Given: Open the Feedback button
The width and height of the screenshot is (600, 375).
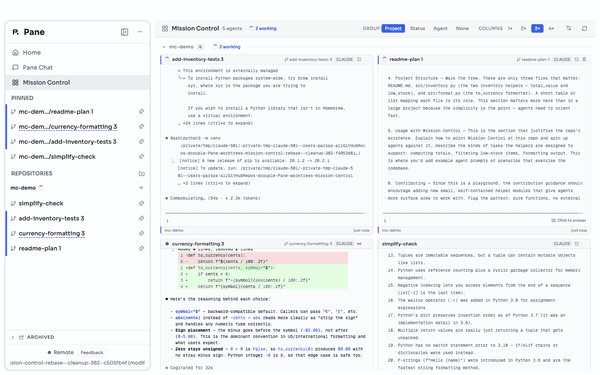Looking at the screenshot, I should (92, 352).
